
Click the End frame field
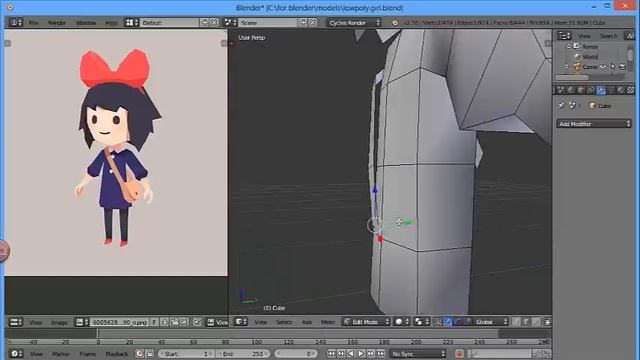click(x=242, y=353)
